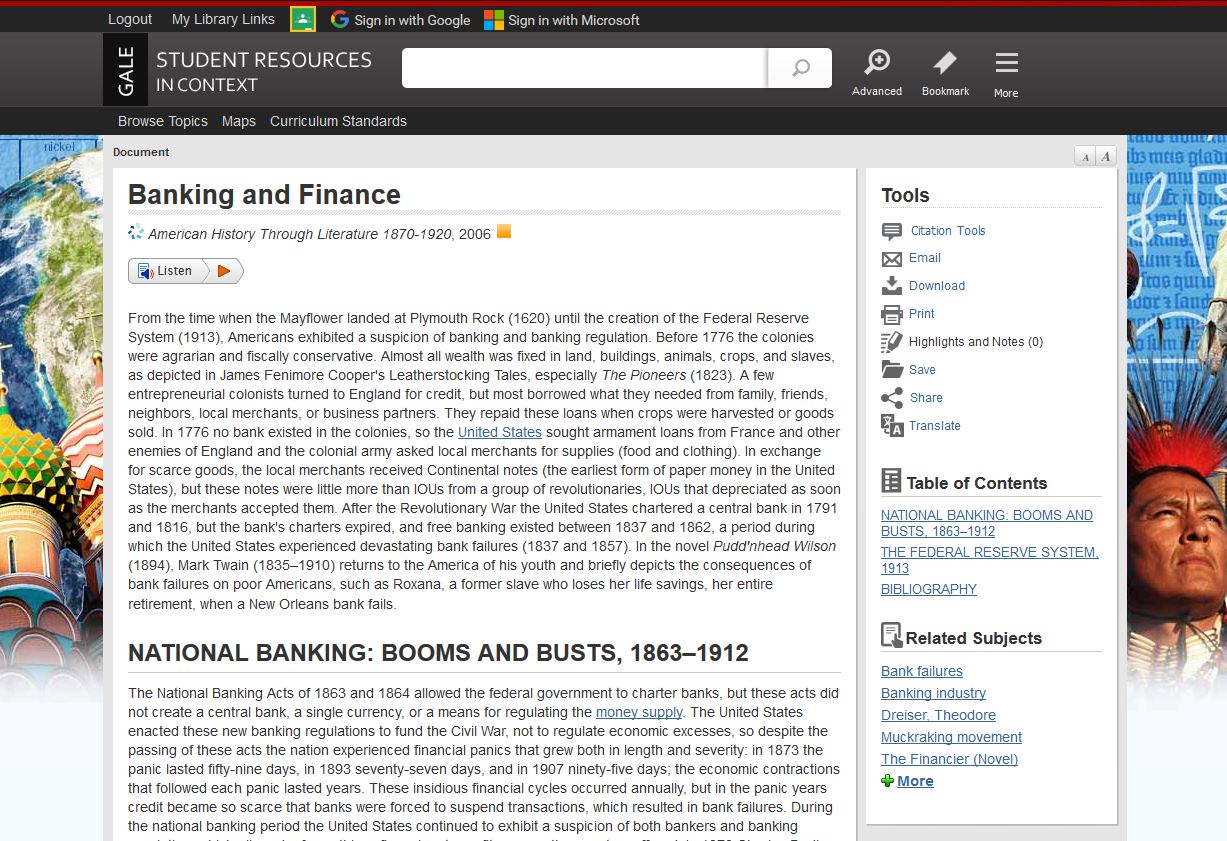Open Browse Topics menu

[x=163, y=121]
